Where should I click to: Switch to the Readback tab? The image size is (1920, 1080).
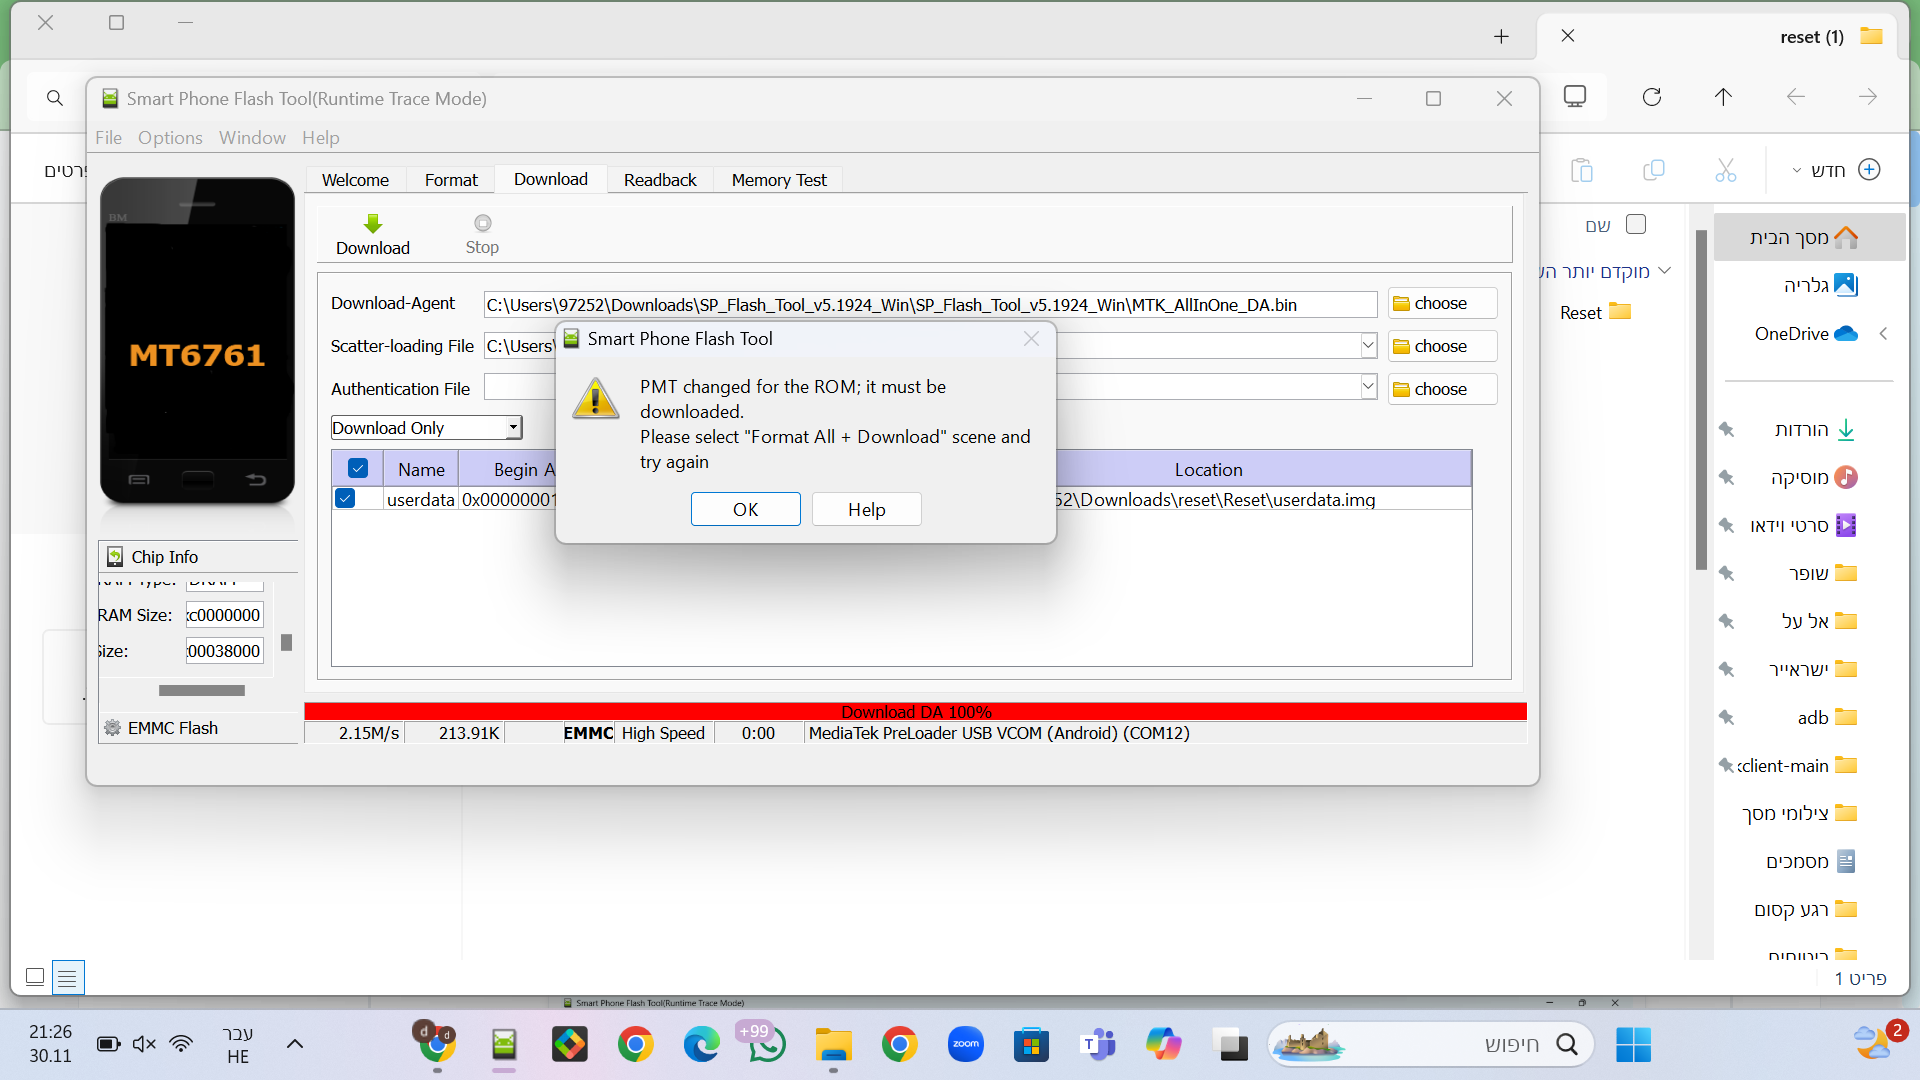[x=660, y=180]
